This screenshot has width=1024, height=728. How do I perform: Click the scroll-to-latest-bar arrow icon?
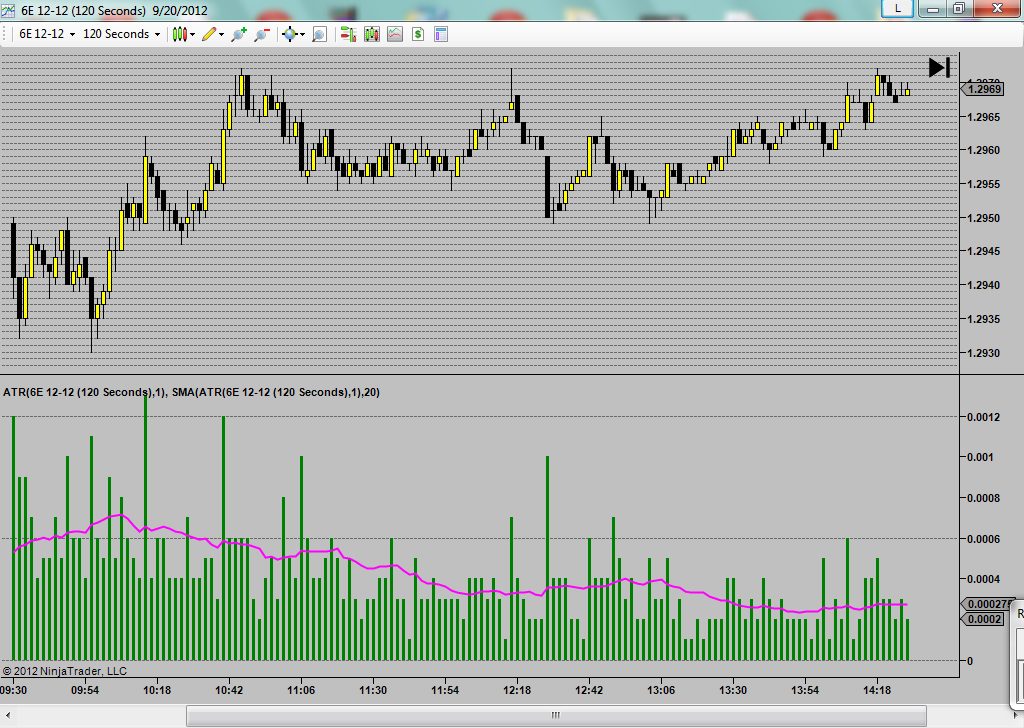939,67
